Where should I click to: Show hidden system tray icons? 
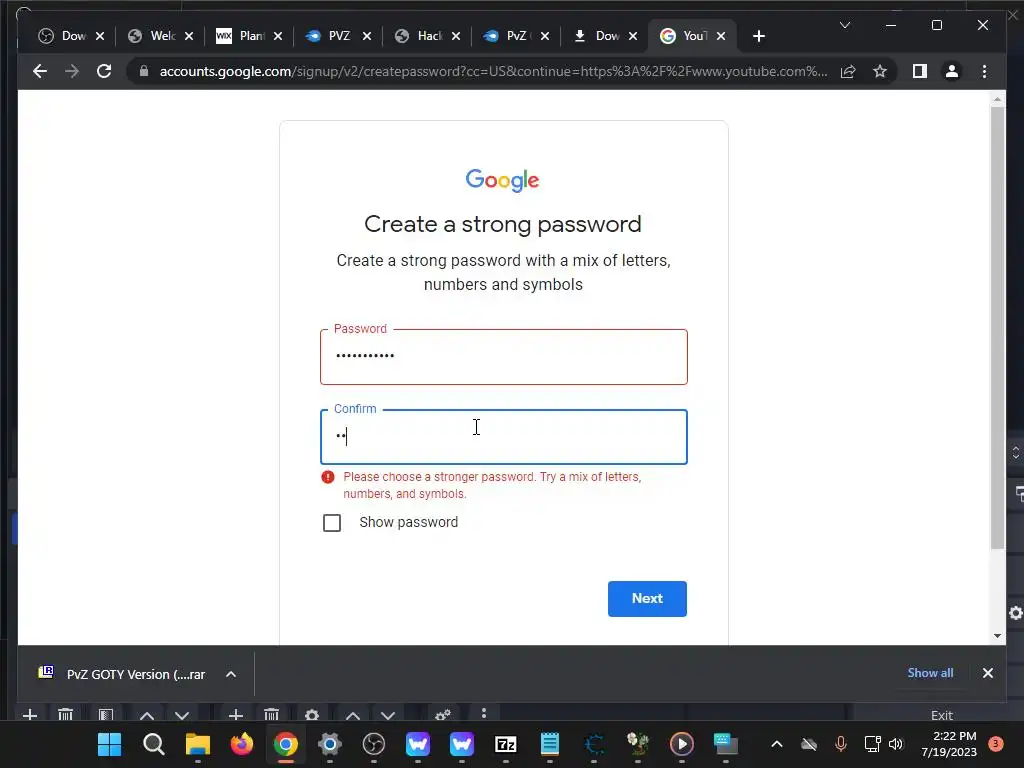point(776,744)
